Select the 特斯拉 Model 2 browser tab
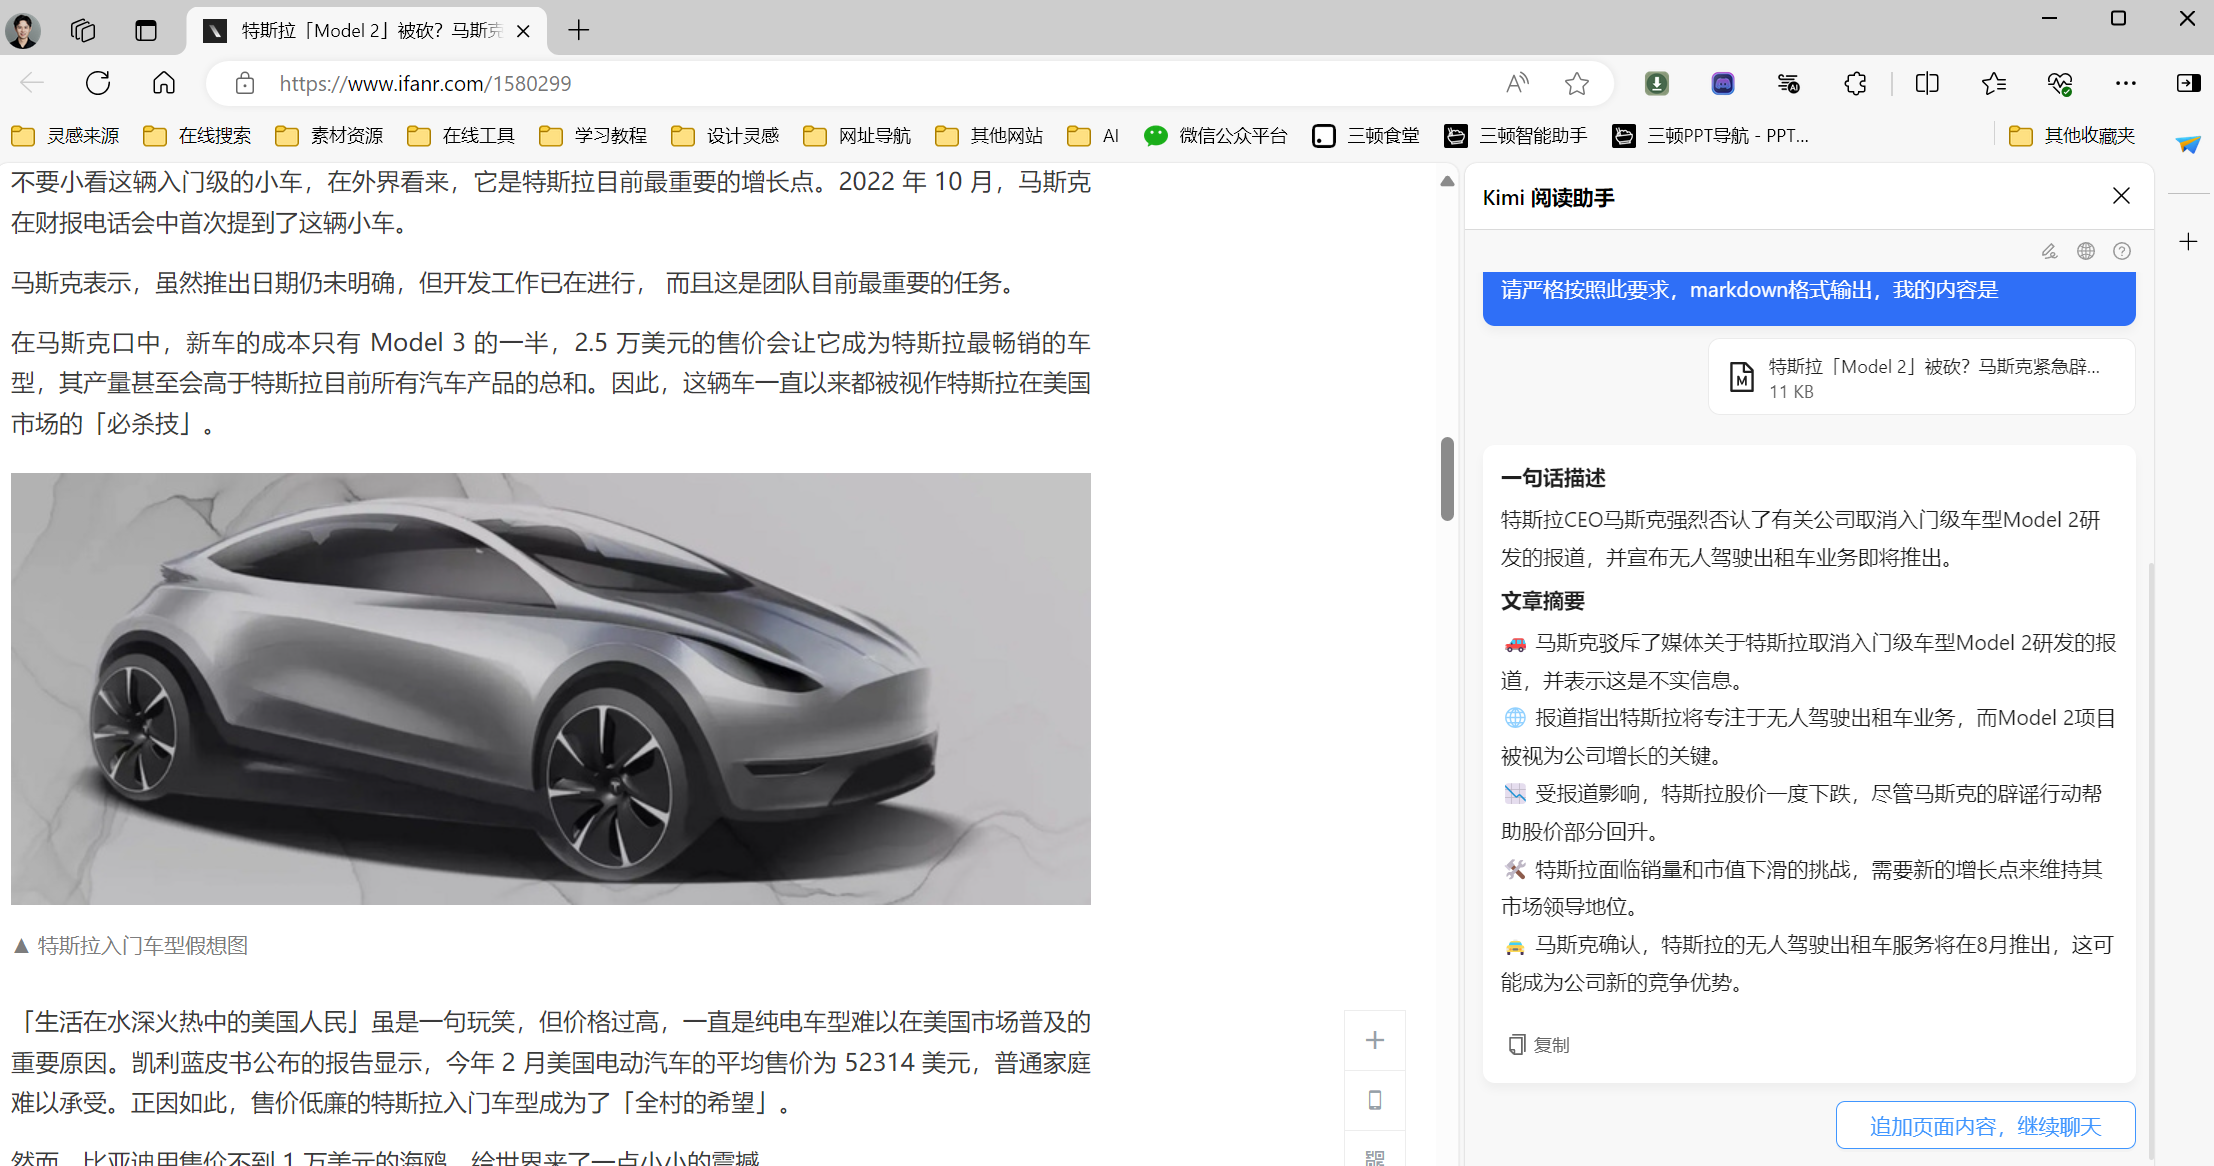This screenshot has height=1166, width=2214. pos(366,31)
